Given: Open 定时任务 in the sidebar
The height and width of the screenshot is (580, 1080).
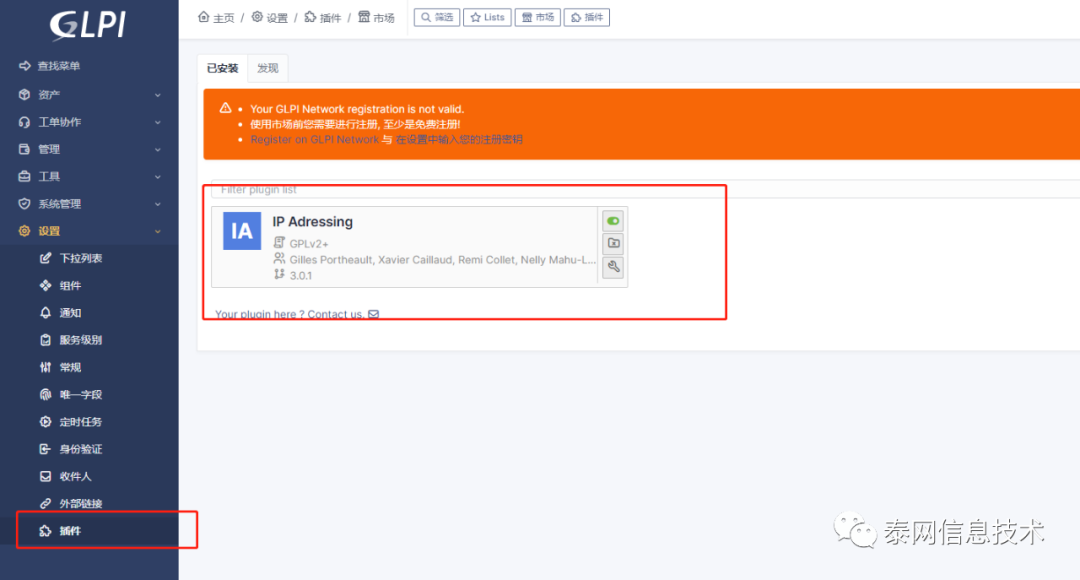Looking at the screenshot, I should (x=71, y=422).
